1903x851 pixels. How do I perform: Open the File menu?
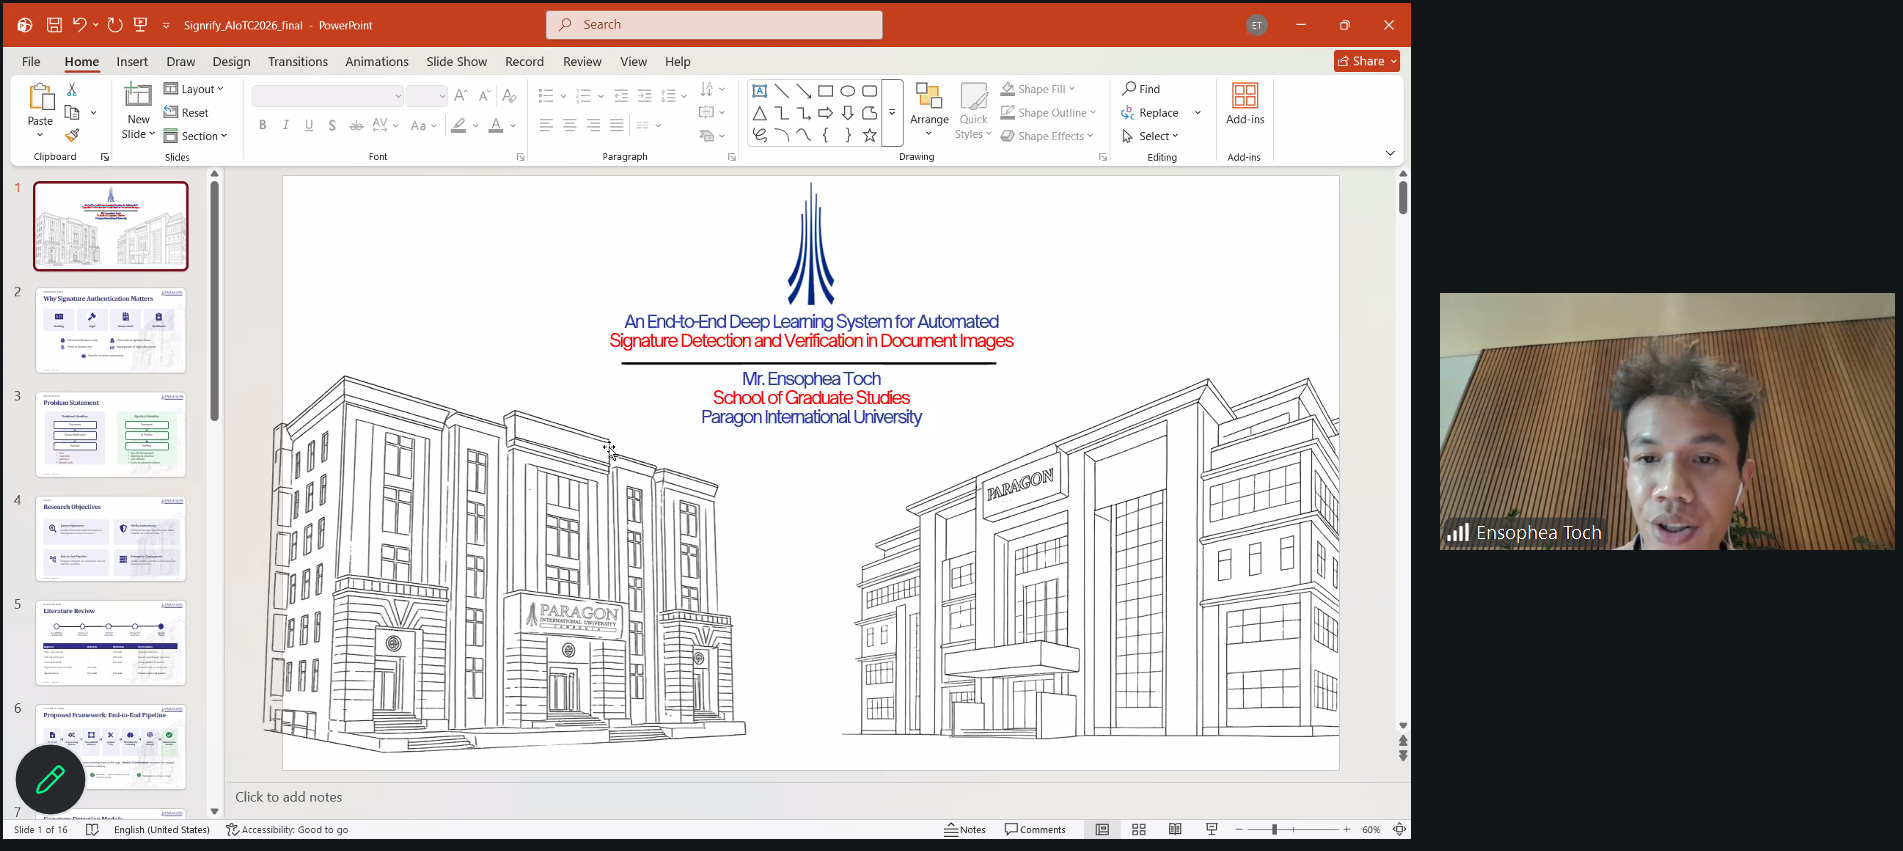point(31,61)
